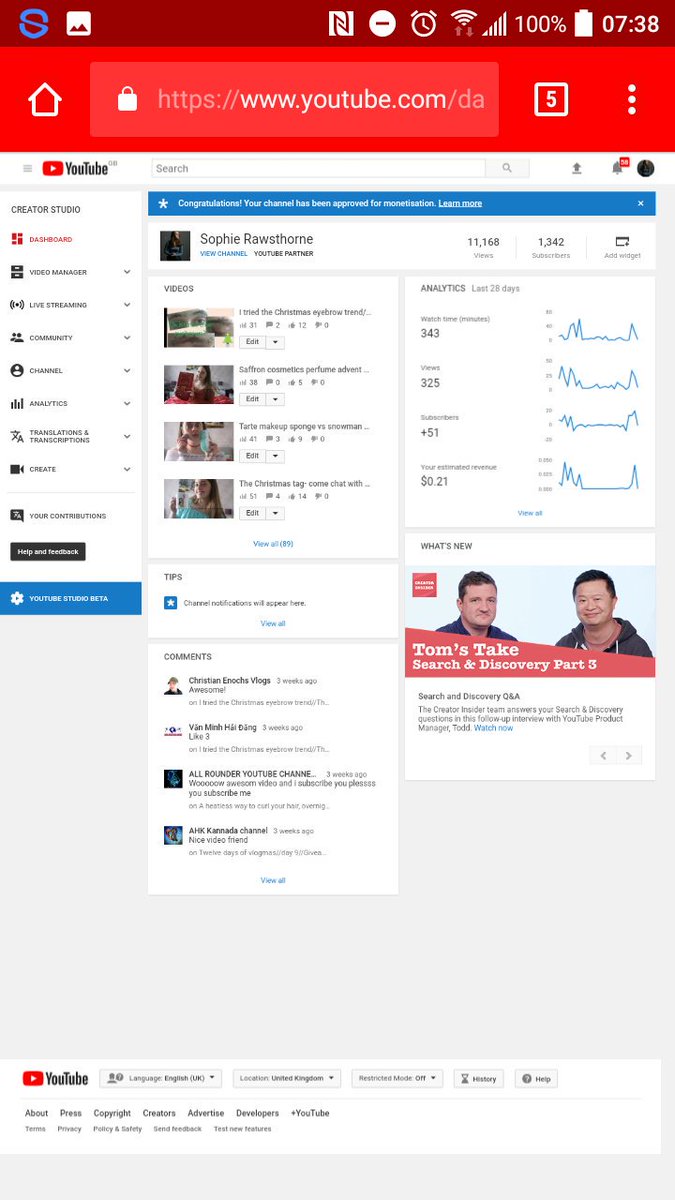The image size is (675, 1200).
Task: Expand the Live Streaming chevron
Action: tap(127, 305)
